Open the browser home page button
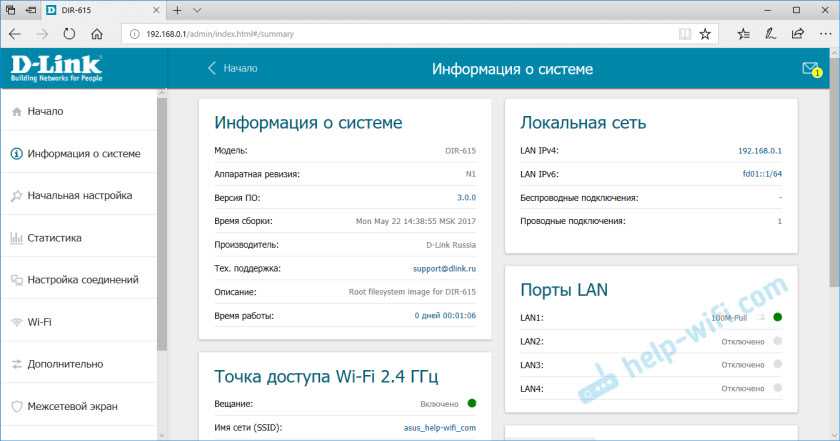This screenshot has height=441, width=840. (97, 33)
